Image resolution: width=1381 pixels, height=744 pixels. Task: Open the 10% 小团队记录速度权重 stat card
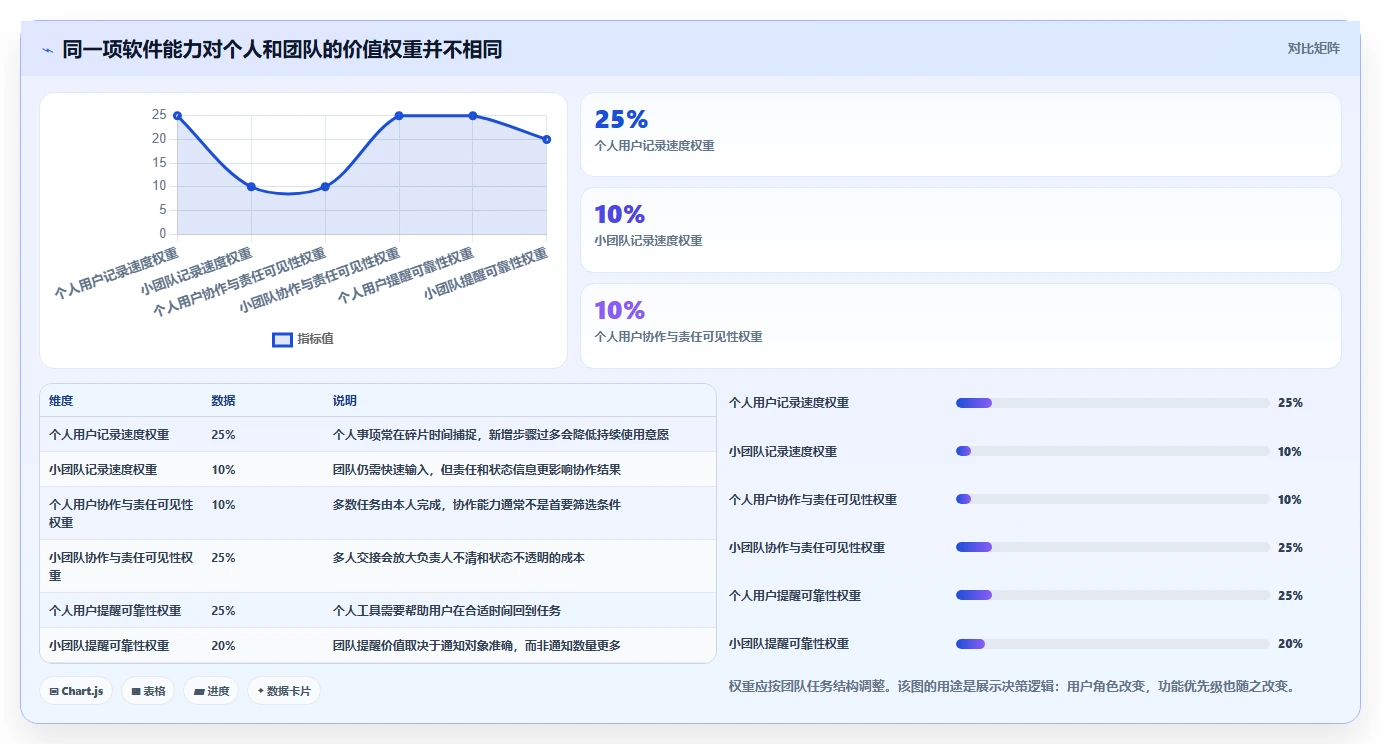pos(960,230)
